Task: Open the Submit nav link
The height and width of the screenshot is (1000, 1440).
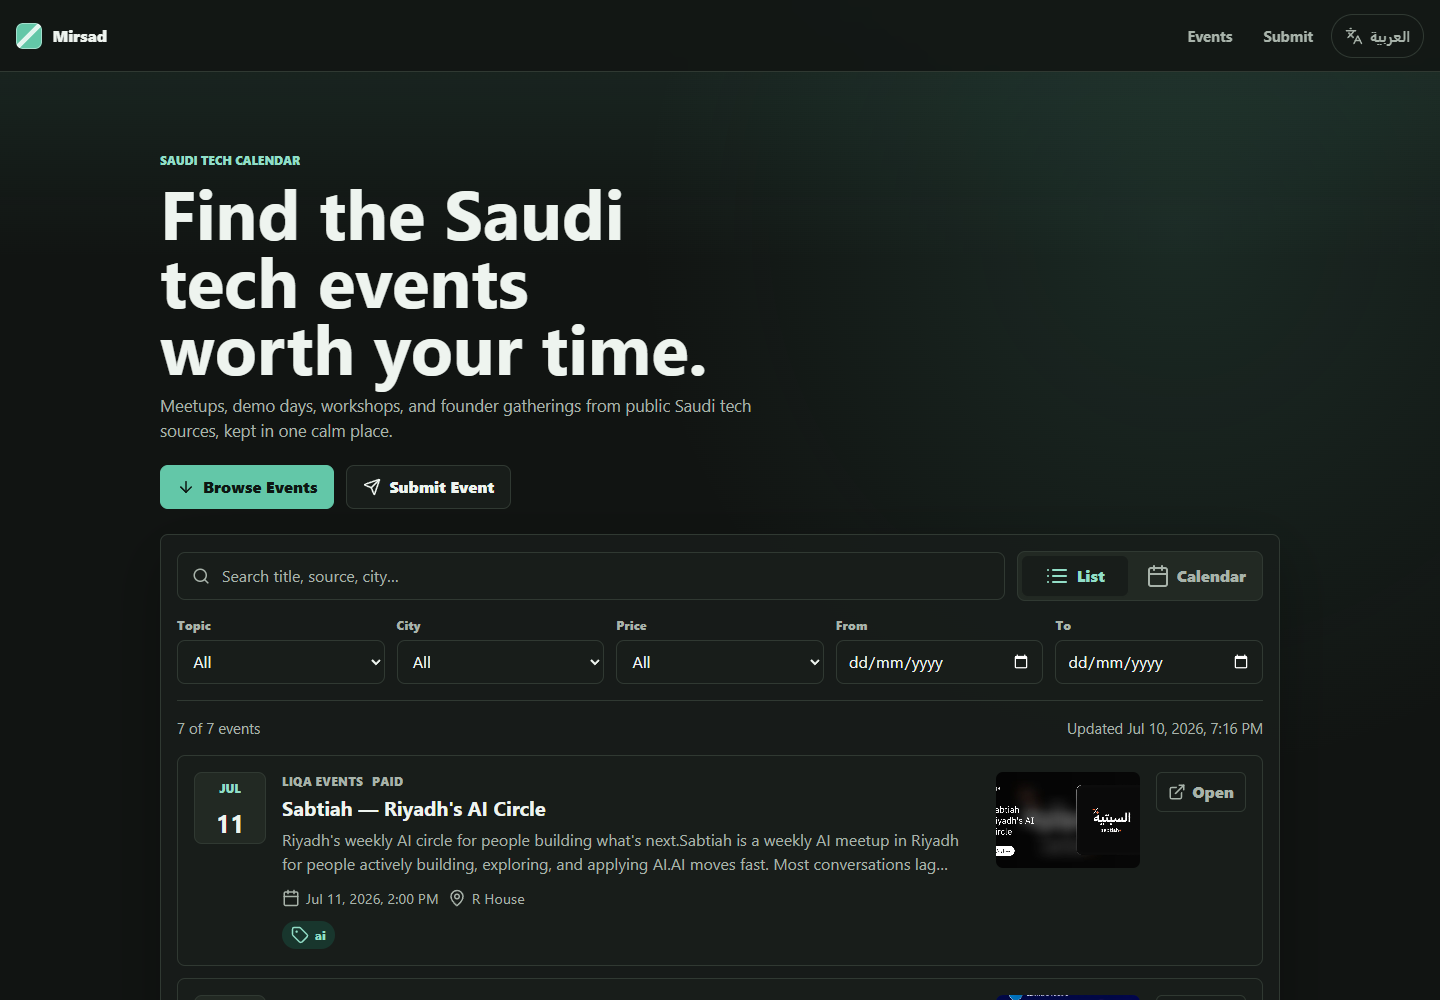Action: tap(1288, 36)
